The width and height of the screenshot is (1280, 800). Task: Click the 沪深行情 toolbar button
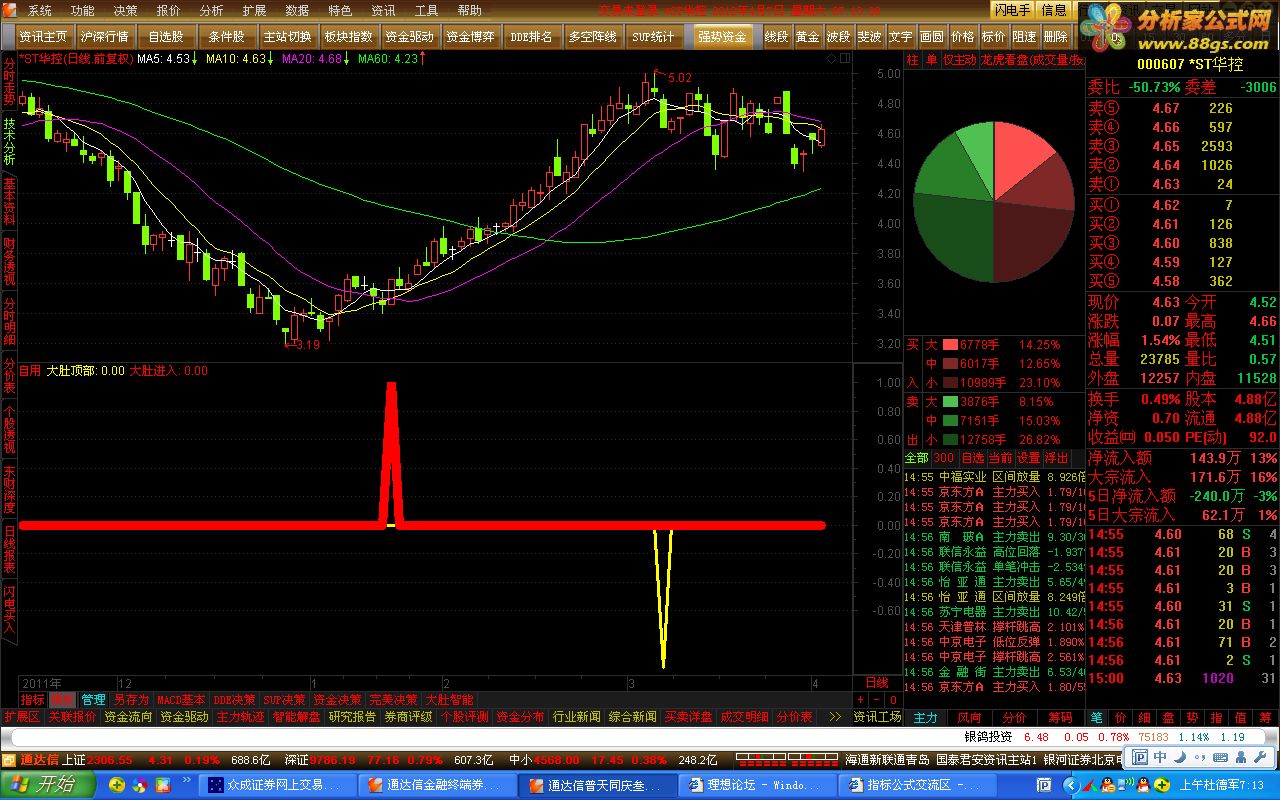tap(105, 37)
